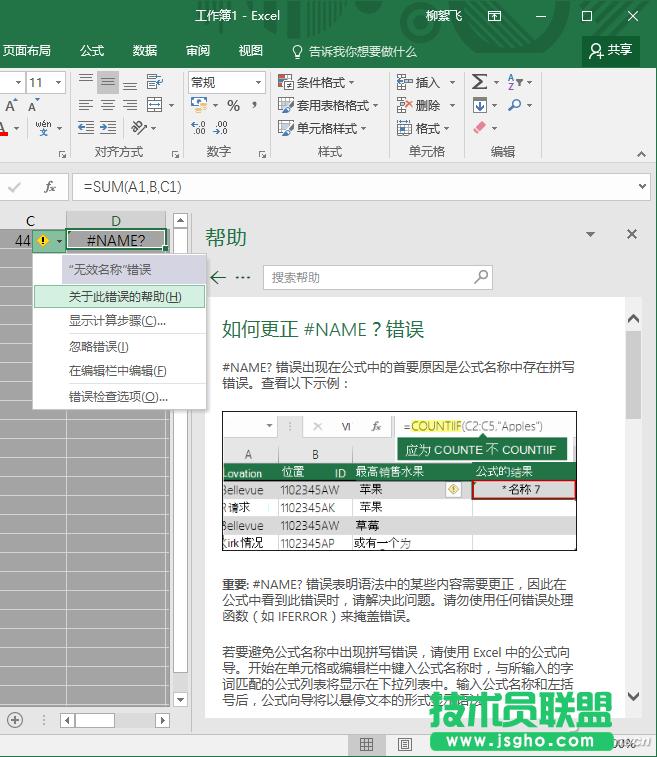Click the pink eraser Clear icon
This screenshot has height=757, width=657.
point(479,128)
